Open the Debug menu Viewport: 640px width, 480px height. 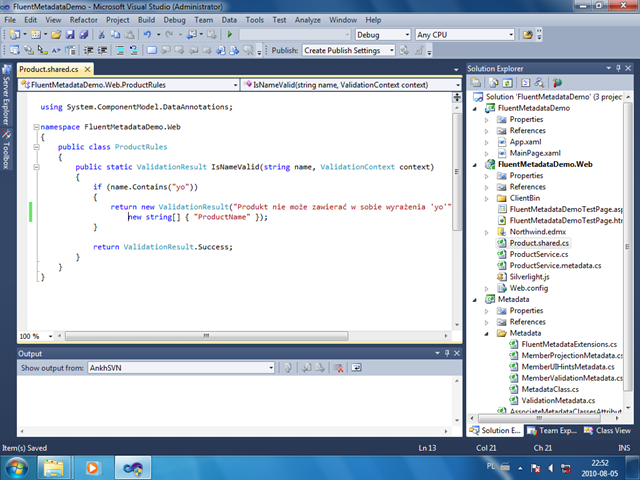[174, 20]
